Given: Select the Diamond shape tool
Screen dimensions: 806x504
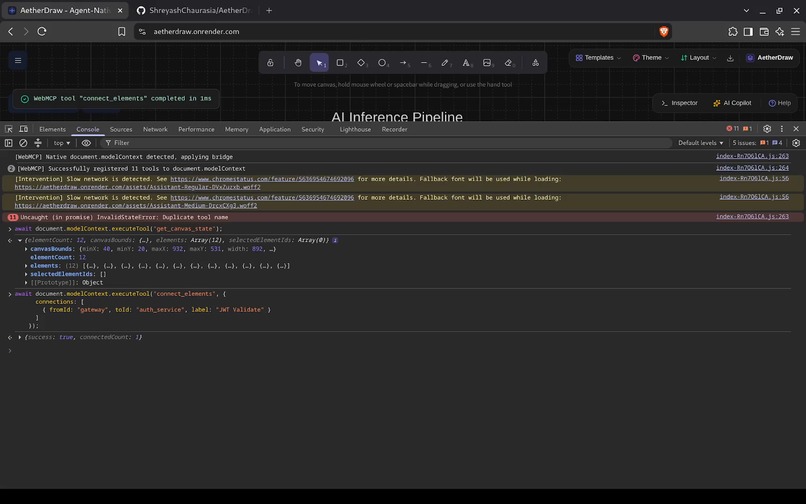Looking at the screenshot, I should [x=361, y=63].
